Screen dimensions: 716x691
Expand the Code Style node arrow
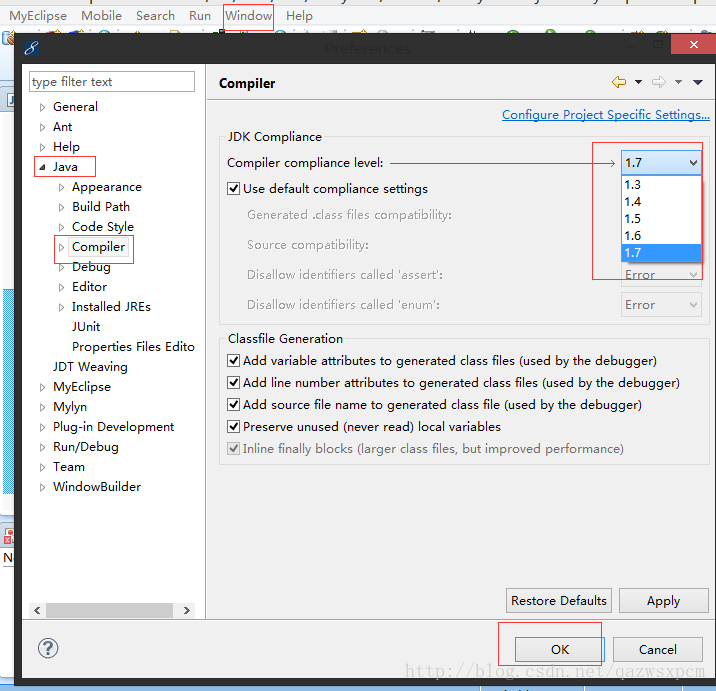pos(61,227)
